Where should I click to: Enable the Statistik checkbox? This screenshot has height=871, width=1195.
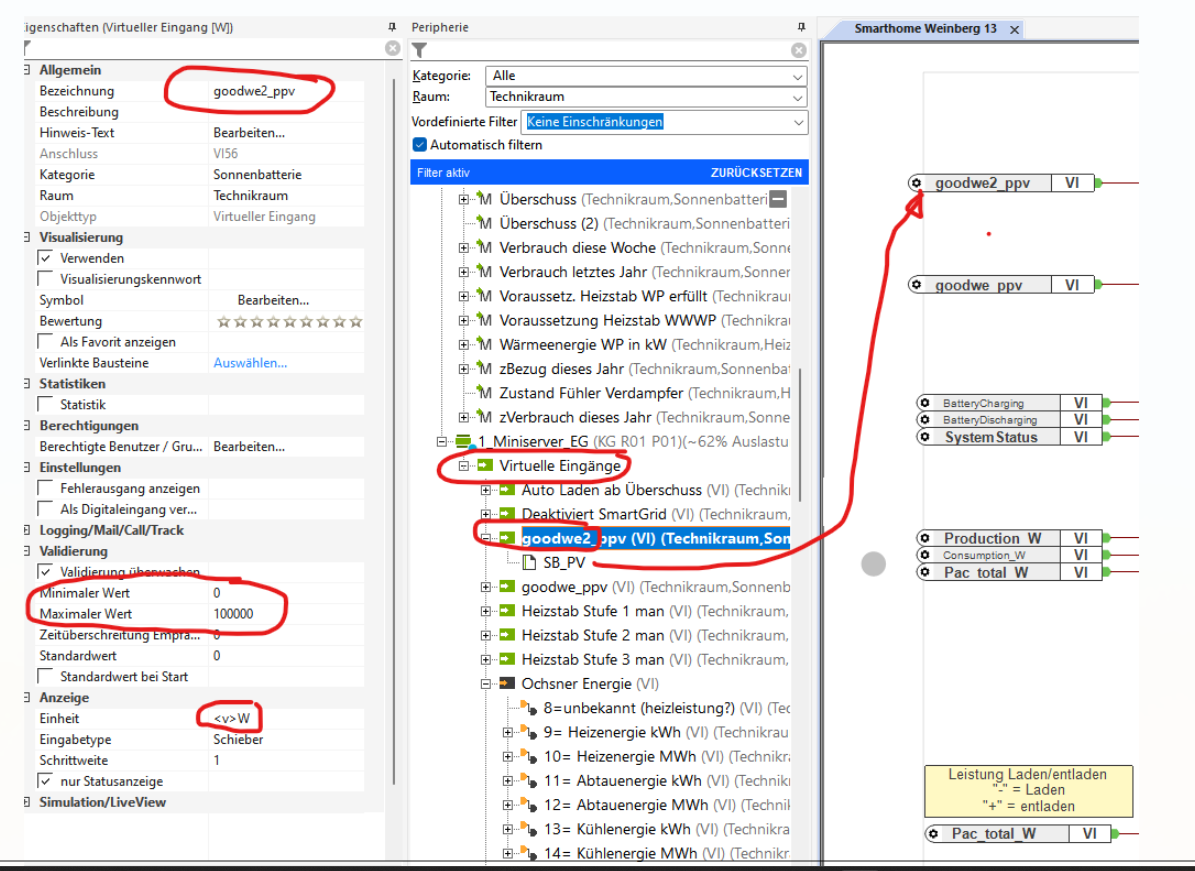coord(46,405)
